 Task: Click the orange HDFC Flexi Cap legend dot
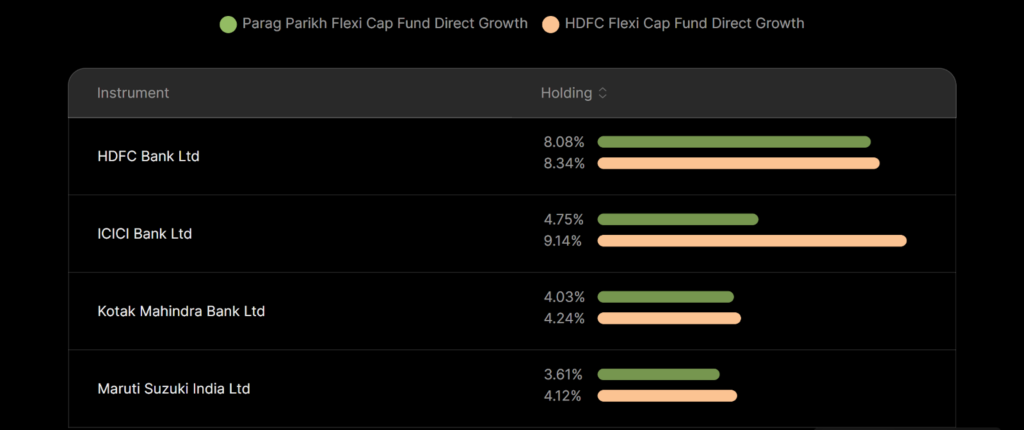[550, 23]
